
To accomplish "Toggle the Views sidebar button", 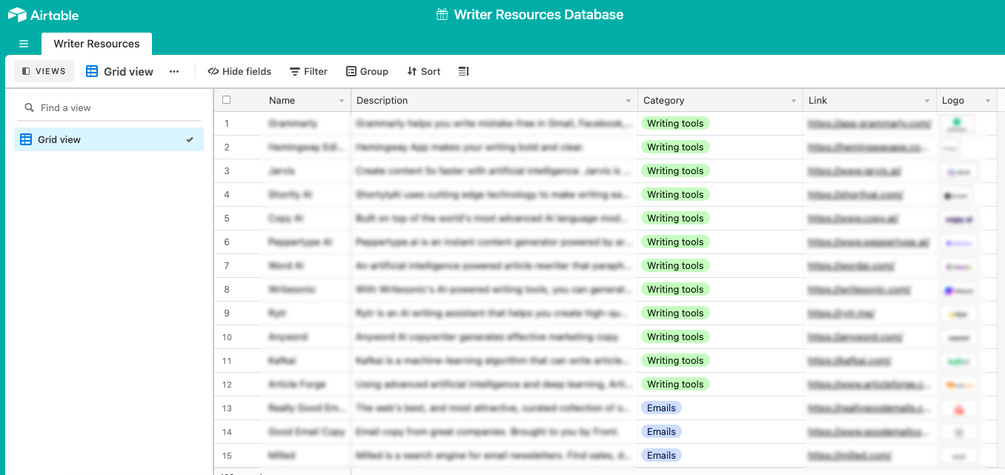I will click(x=44, y=71).
